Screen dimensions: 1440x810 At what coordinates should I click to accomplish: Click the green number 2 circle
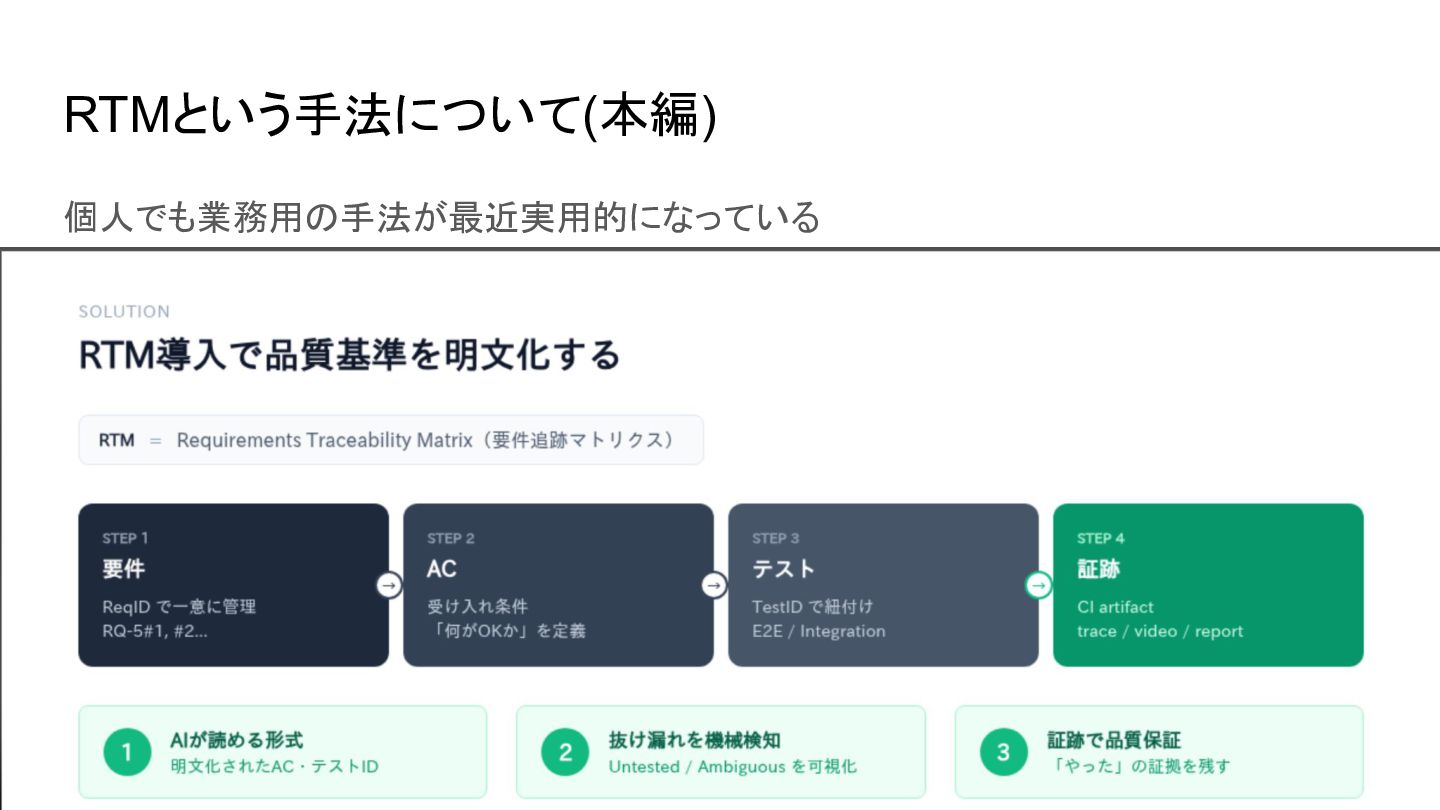click(565, 752)
